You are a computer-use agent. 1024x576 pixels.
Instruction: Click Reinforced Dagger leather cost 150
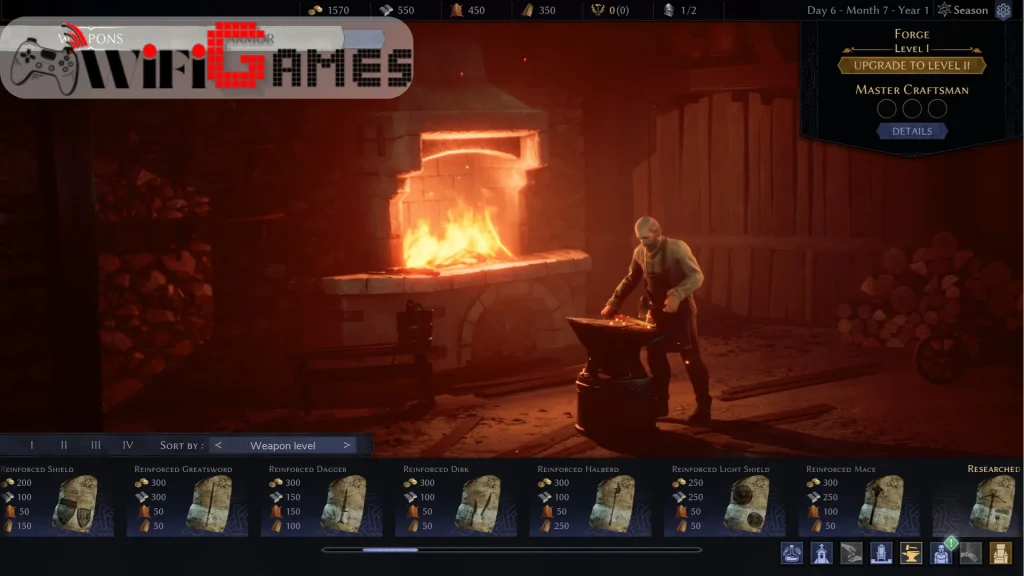tap(293, 511)
